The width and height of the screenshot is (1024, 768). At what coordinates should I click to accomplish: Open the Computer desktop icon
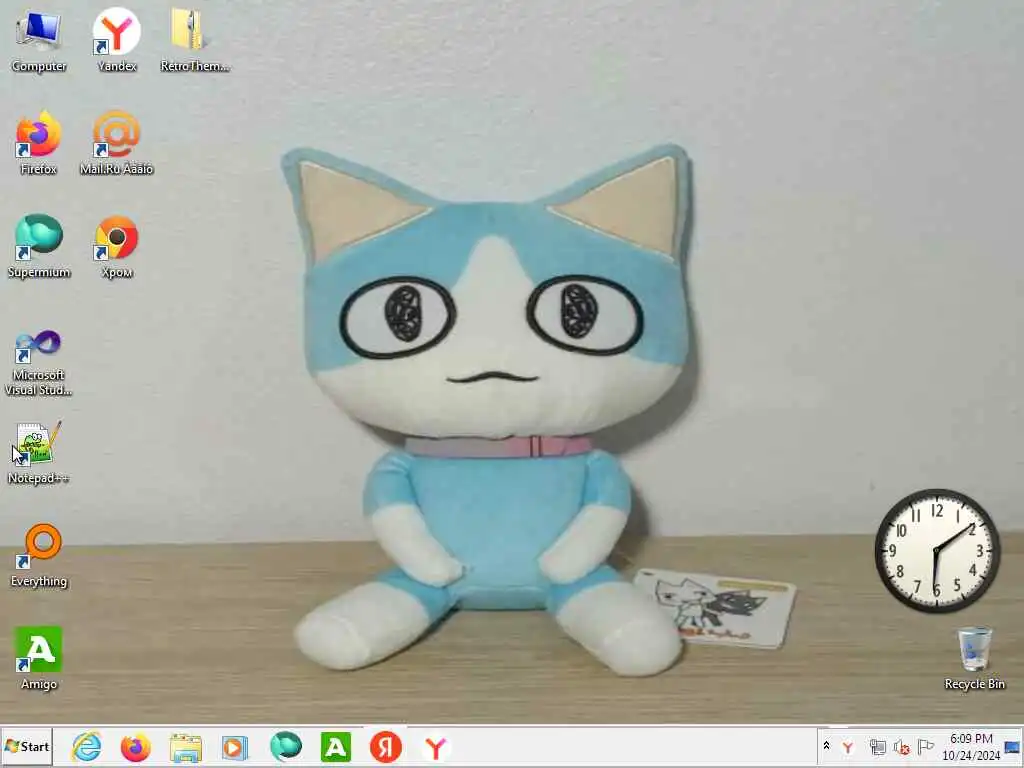pos(39,40)
